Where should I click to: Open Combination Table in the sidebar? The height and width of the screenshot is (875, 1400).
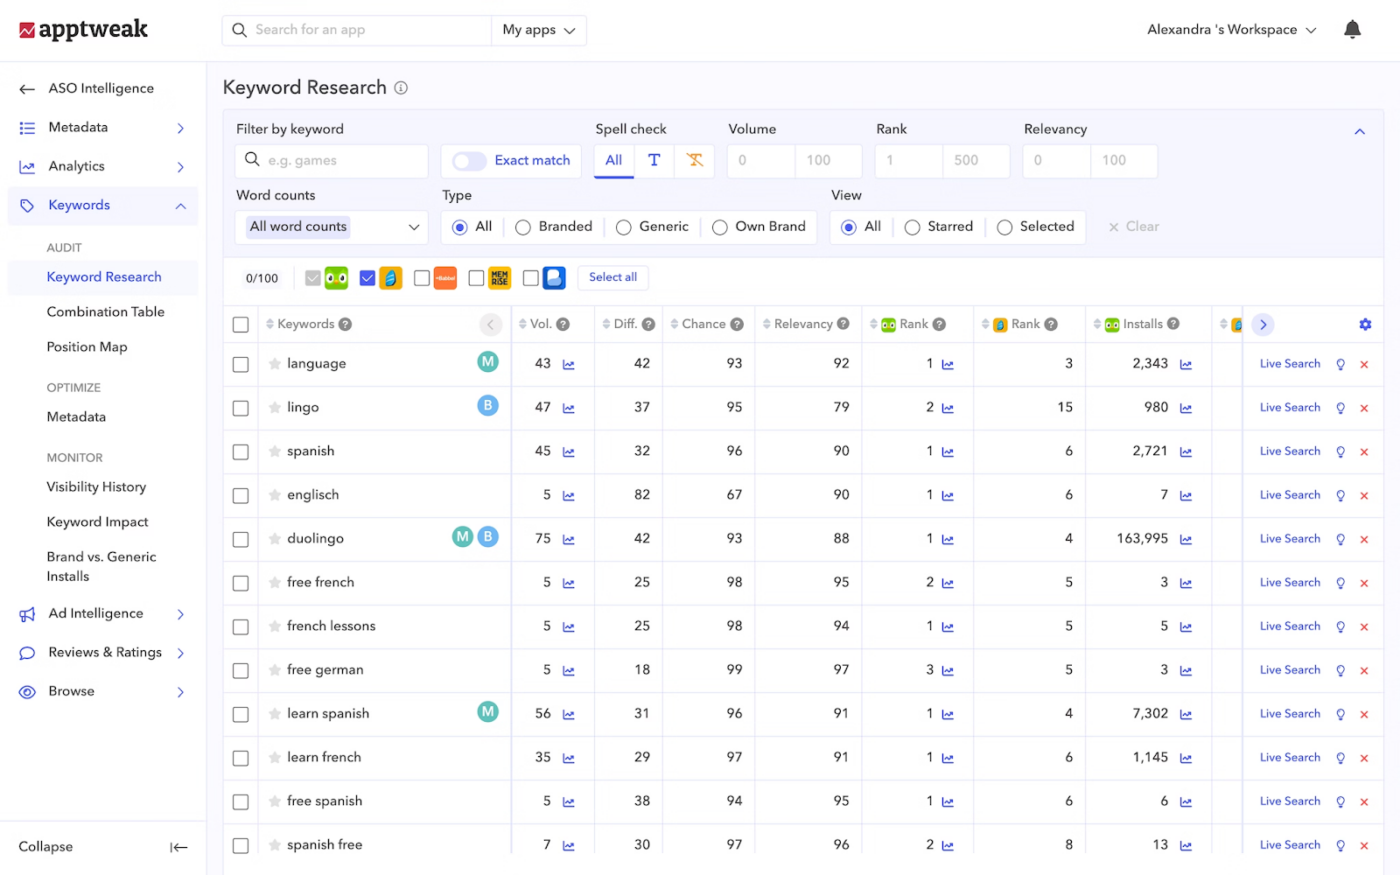106,311
